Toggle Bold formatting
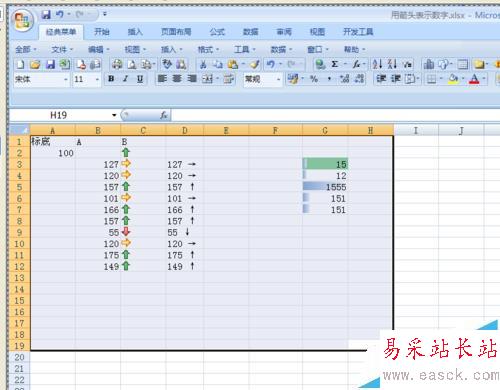500x390 pixels. coord(111,79)
